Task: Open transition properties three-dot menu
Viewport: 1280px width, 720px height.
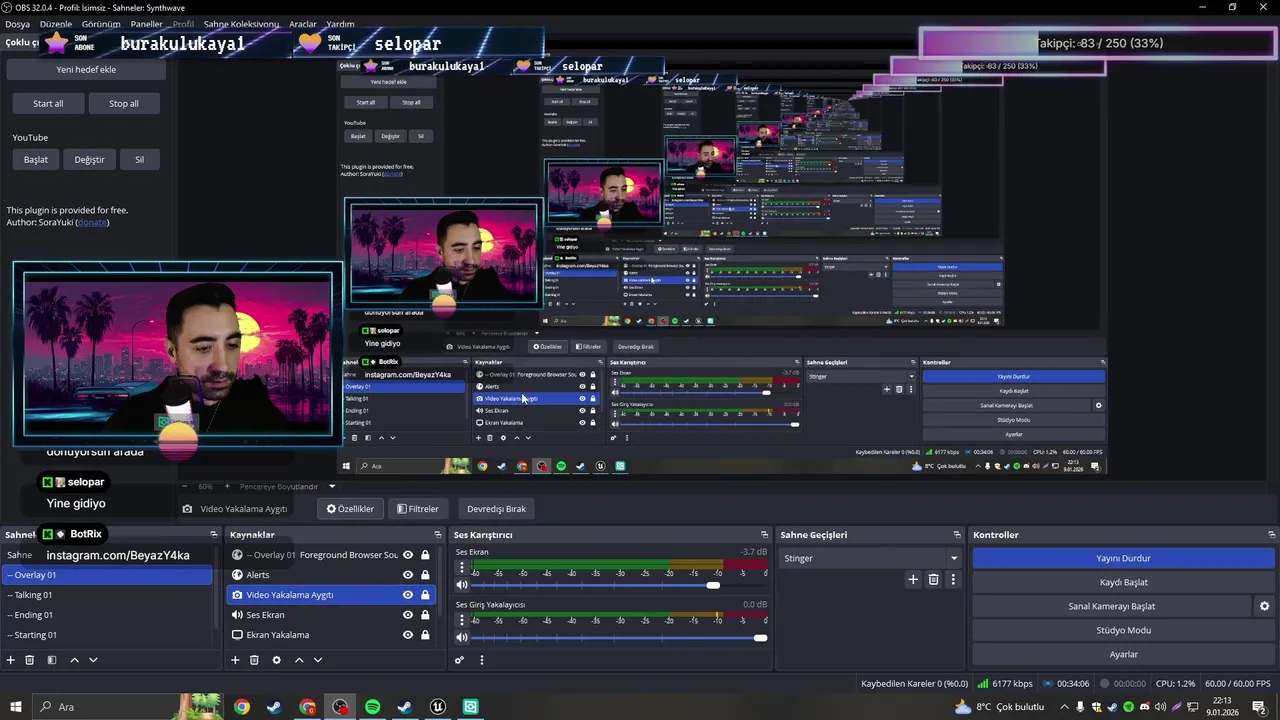Action: pyautogui.click(x=952, y=579)
